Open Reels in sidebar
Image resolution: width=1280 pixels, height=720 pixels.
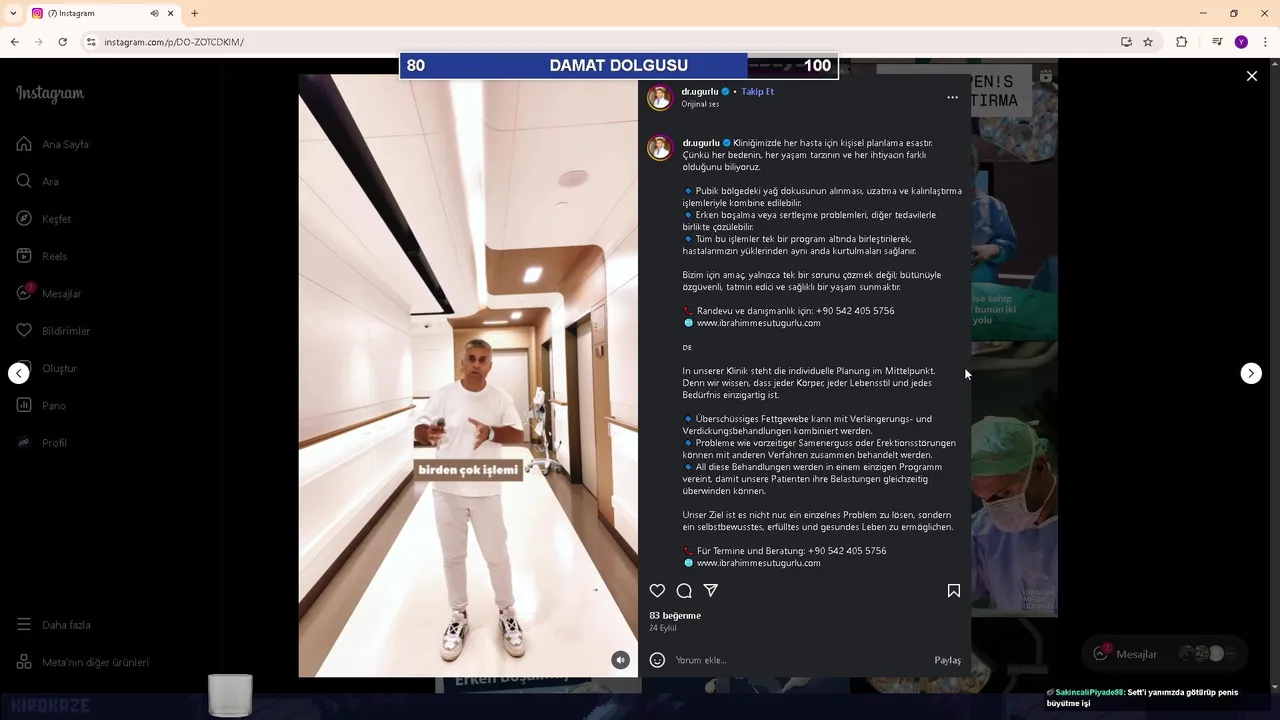[x=42, y=256]
